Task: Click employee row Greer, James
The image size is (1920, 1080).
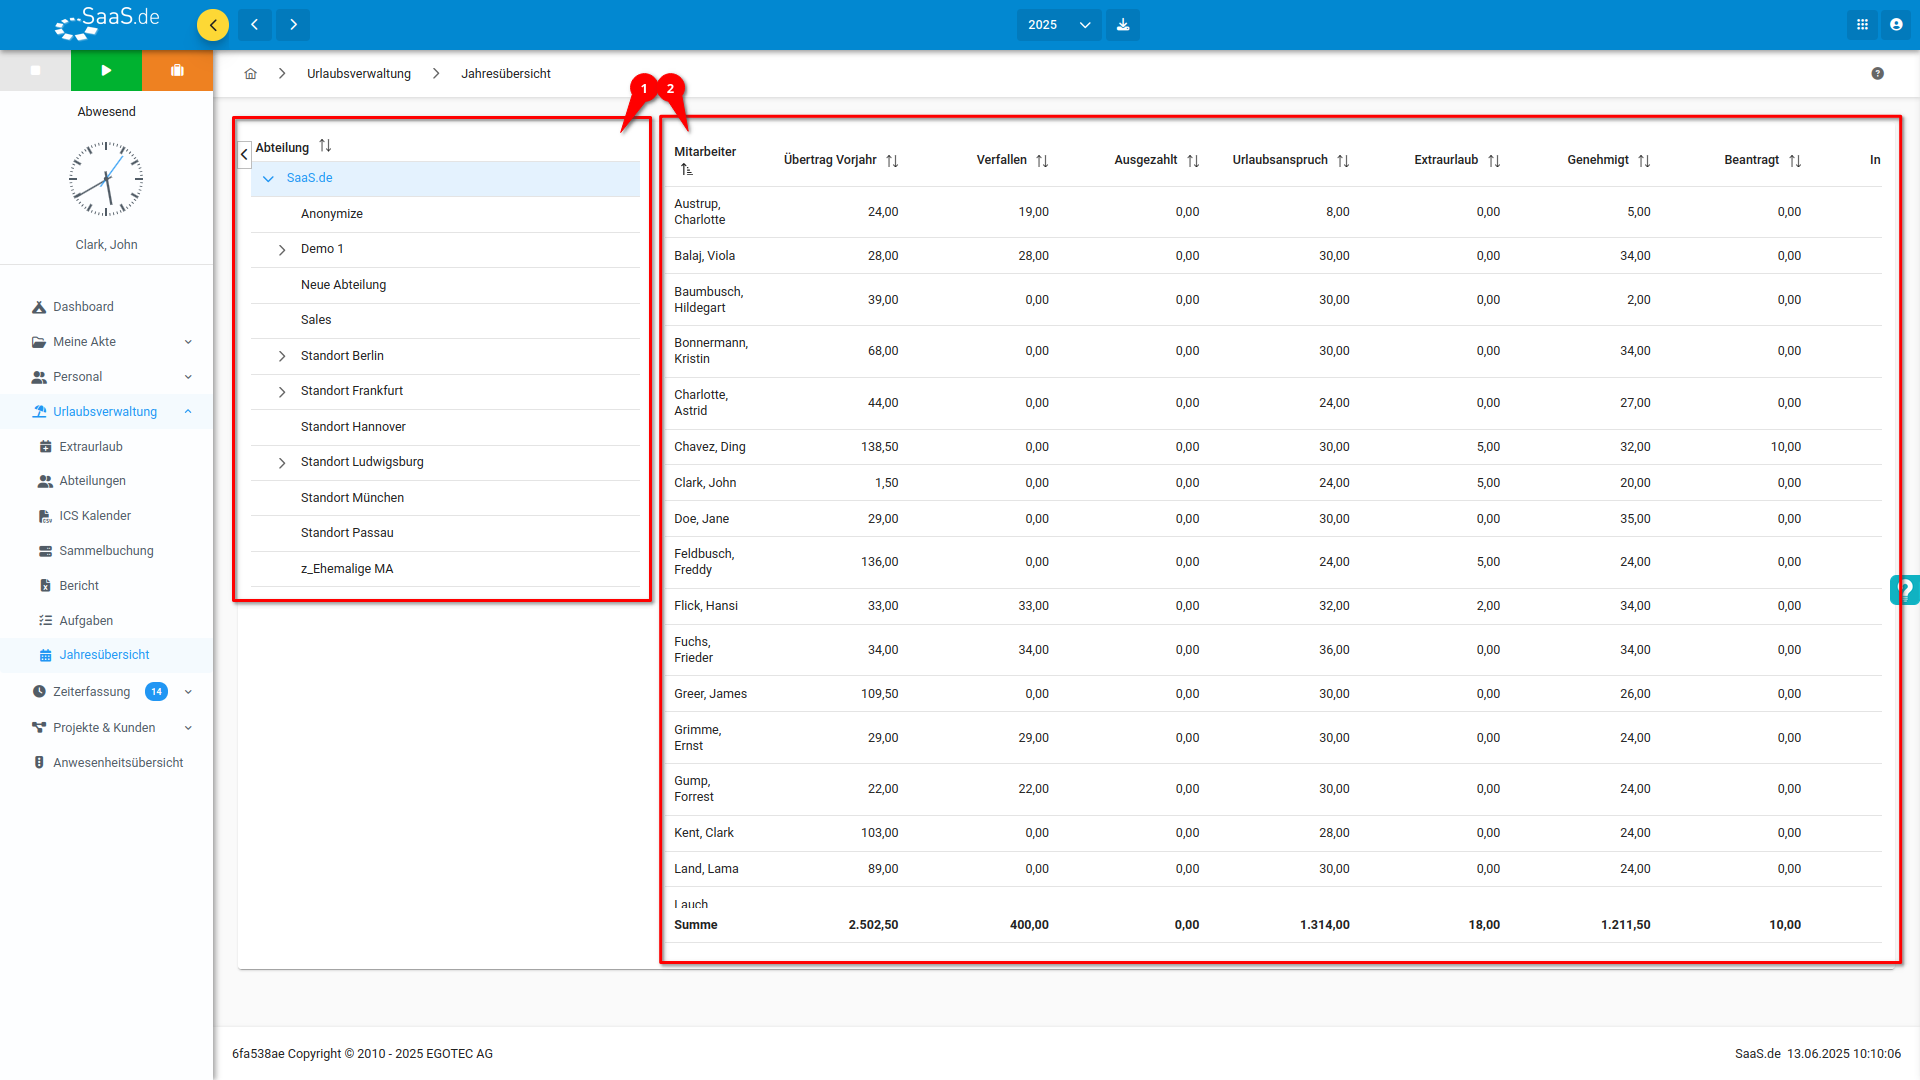Action: coord(1273,694)
